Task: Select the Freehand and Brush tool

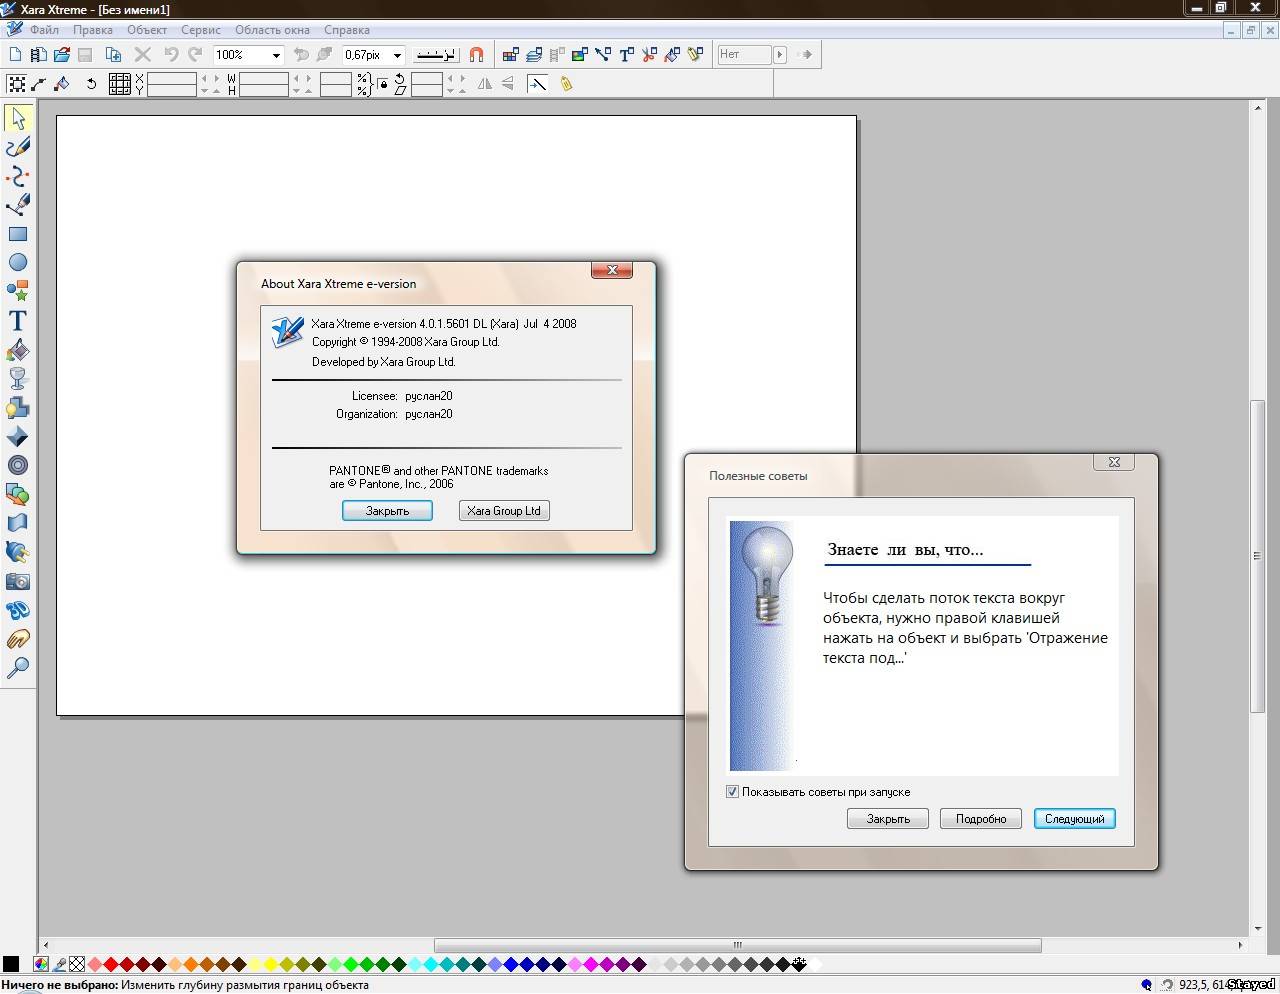Action: click(x=18, y=147)
